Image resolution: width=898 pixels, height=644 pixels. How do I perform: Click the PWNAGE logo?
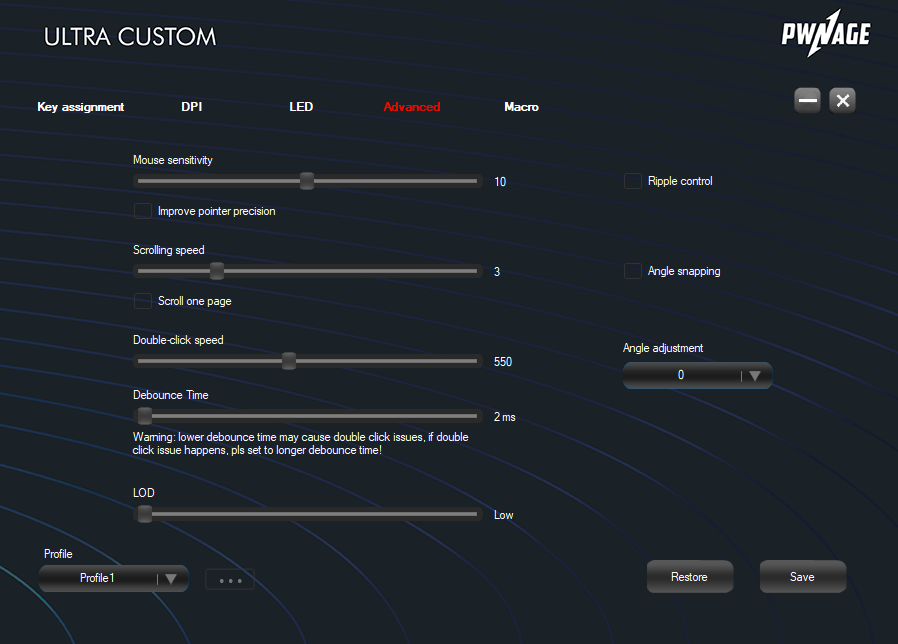825,37
